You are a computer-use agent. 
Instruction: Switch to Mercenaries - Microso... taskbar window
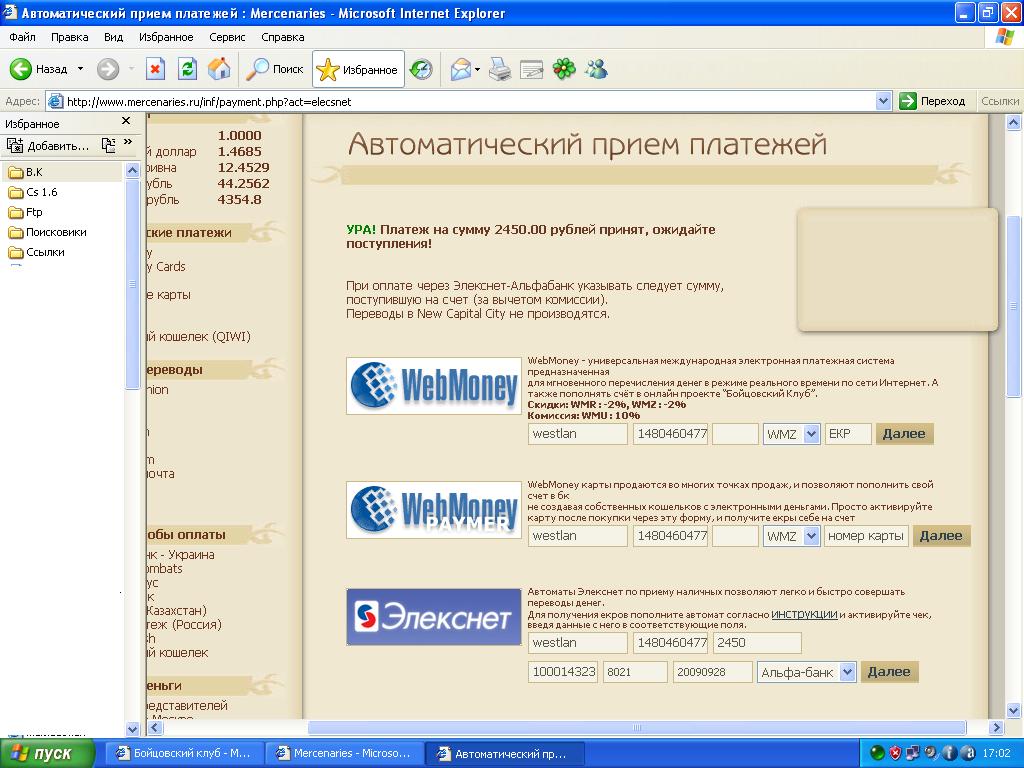coord(344,754)
